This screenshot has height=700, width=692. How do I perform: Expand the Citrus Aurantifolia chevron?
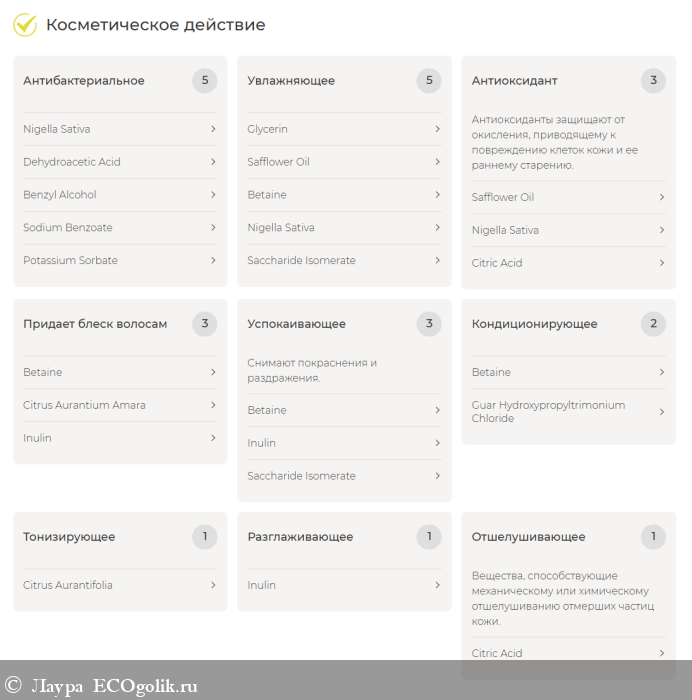213,585
